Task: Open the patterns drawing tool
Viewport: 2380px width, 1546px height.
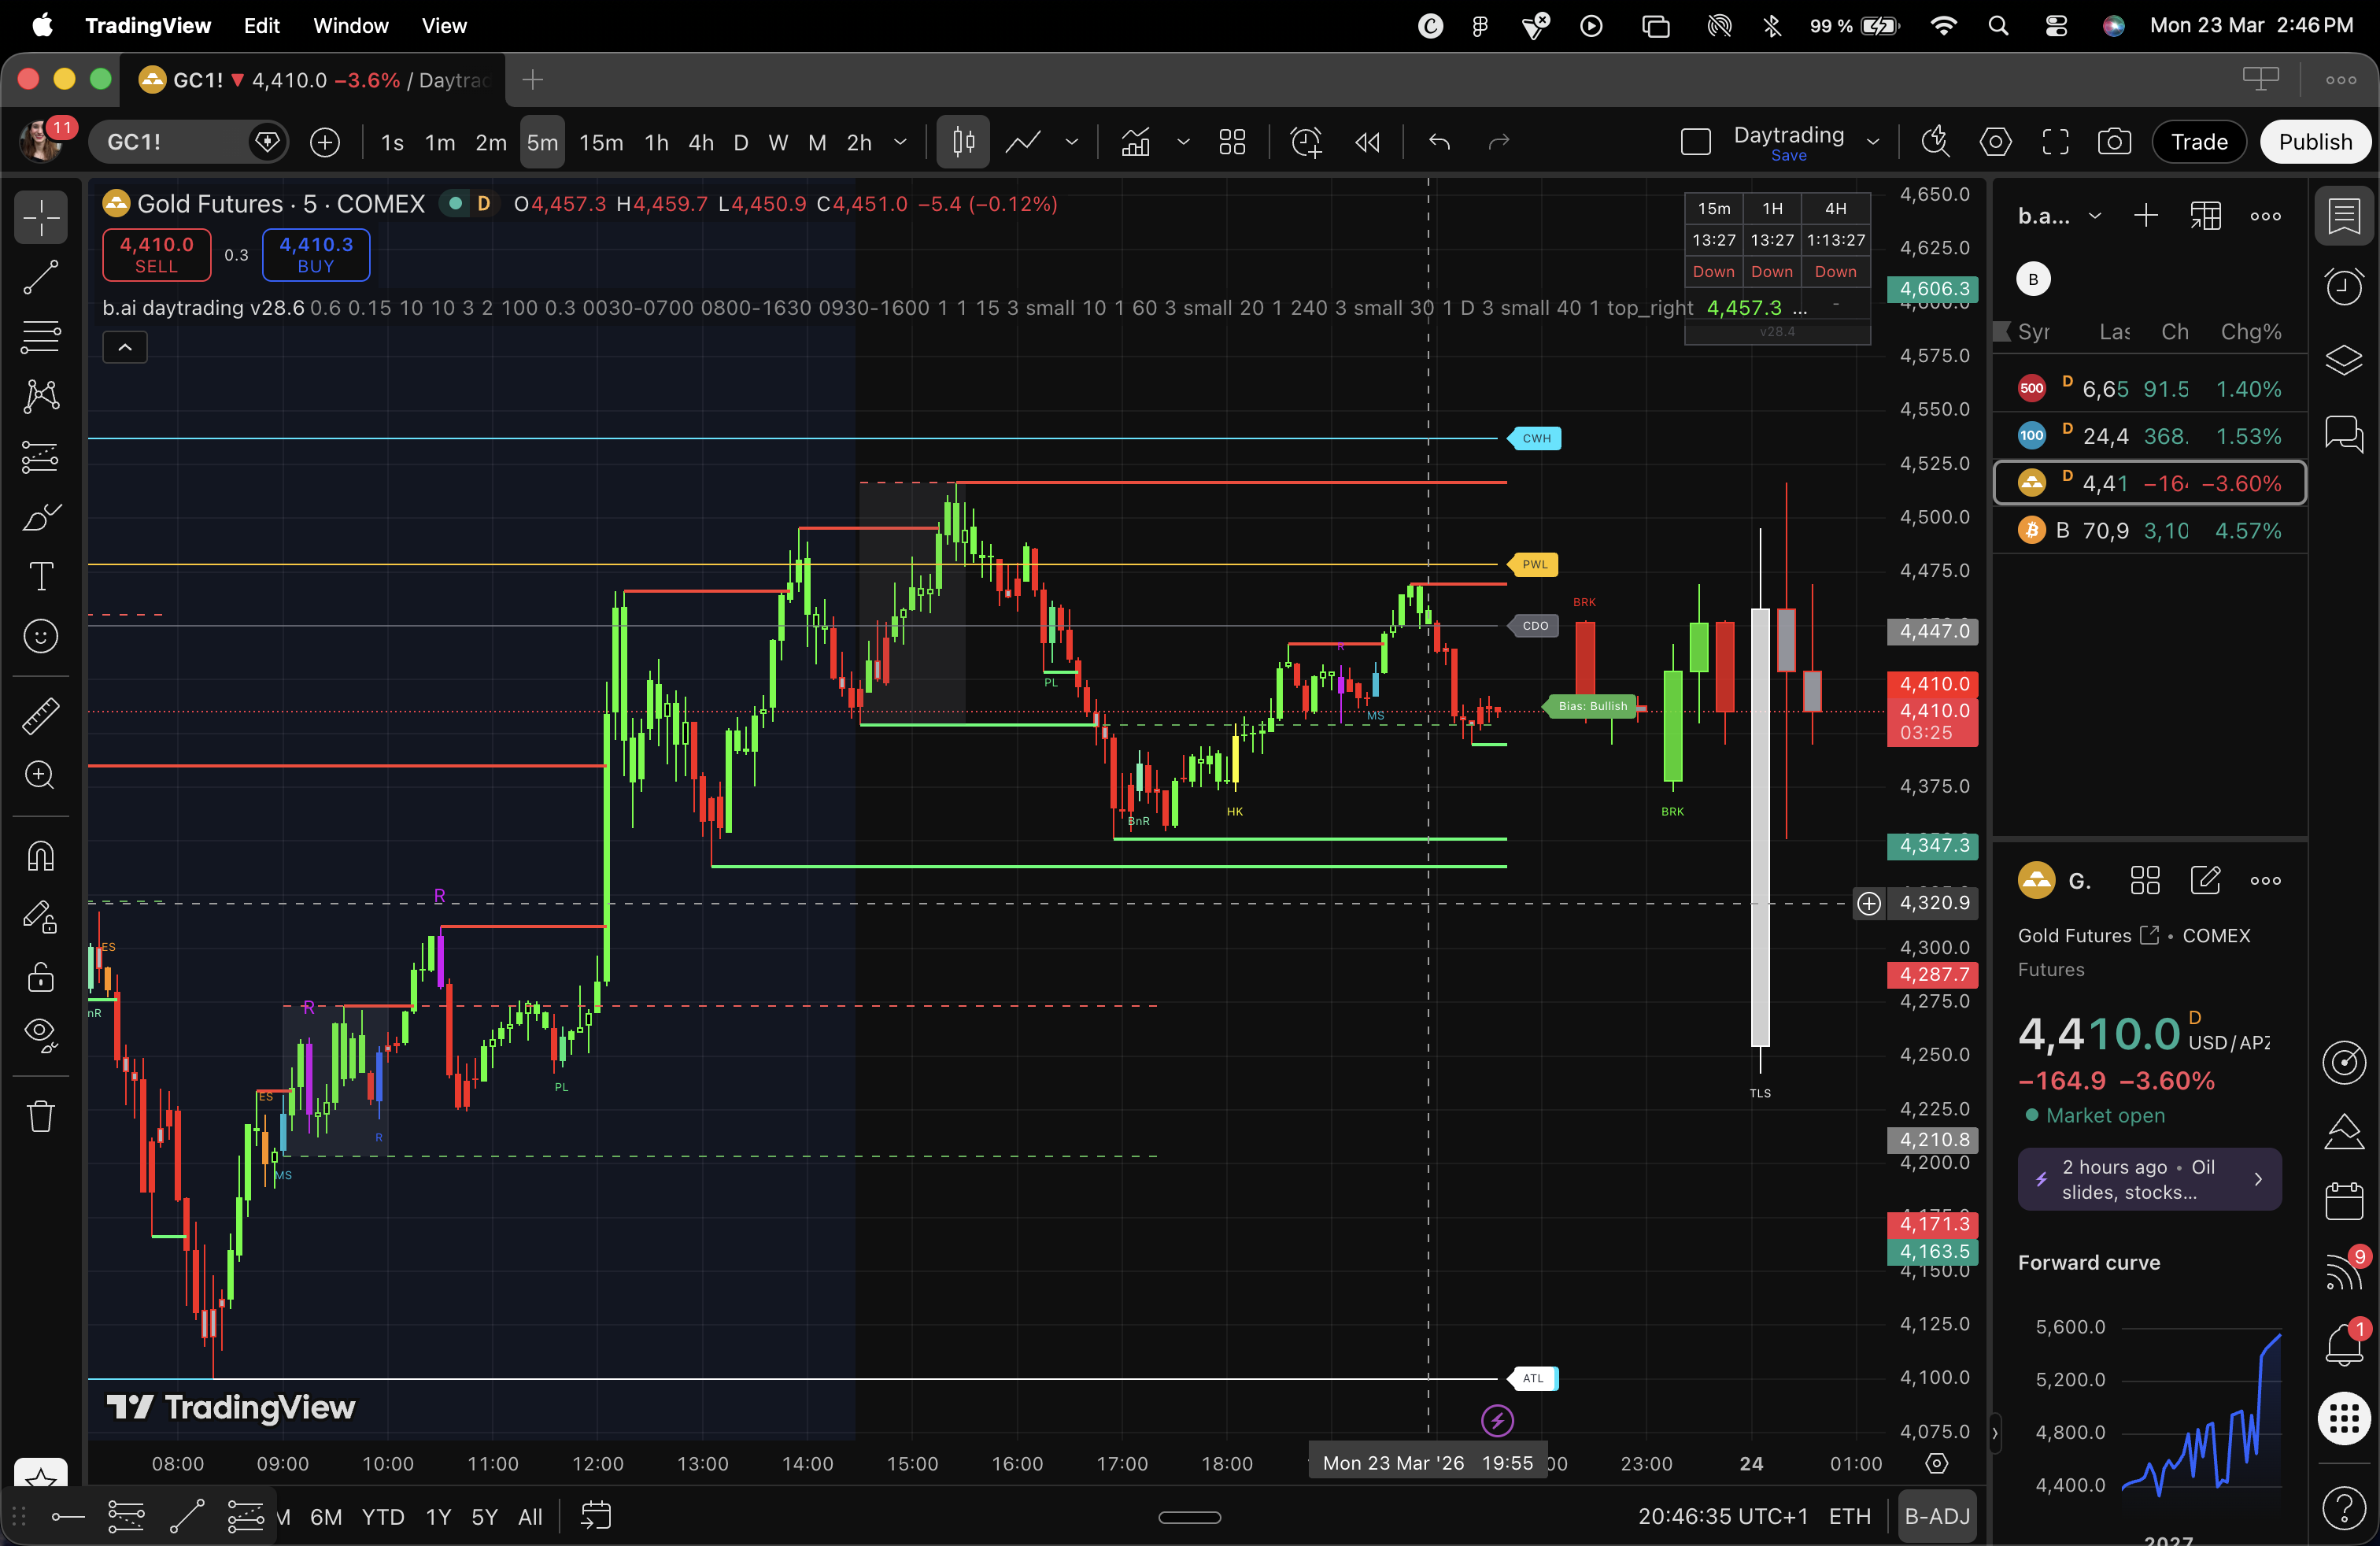Action: (x=41, y=397)
